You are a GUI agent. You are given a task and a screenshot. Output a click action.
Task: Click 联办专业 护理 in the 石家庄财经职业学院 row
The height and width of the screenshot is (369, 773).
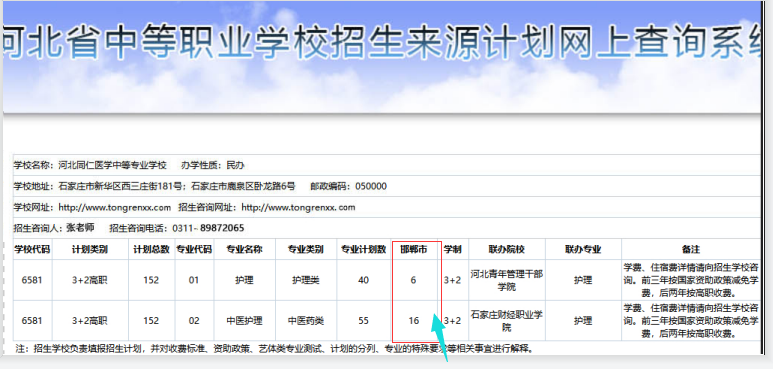coord(583,320)
